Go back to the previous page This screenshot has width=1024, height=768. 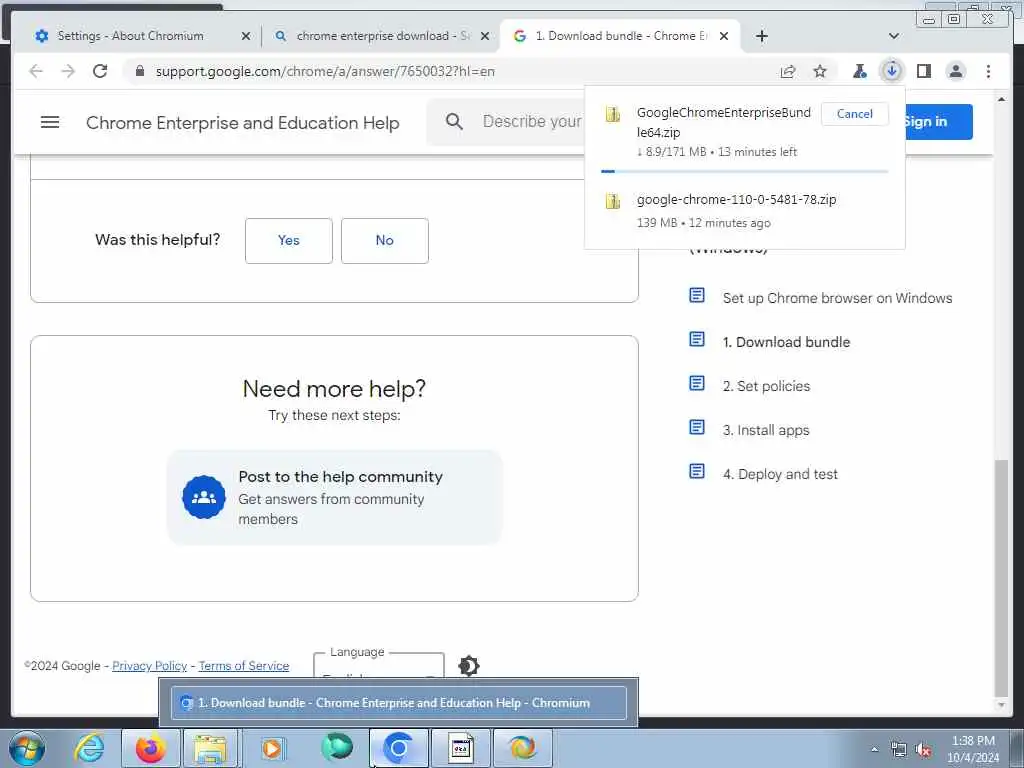[36, 71]
